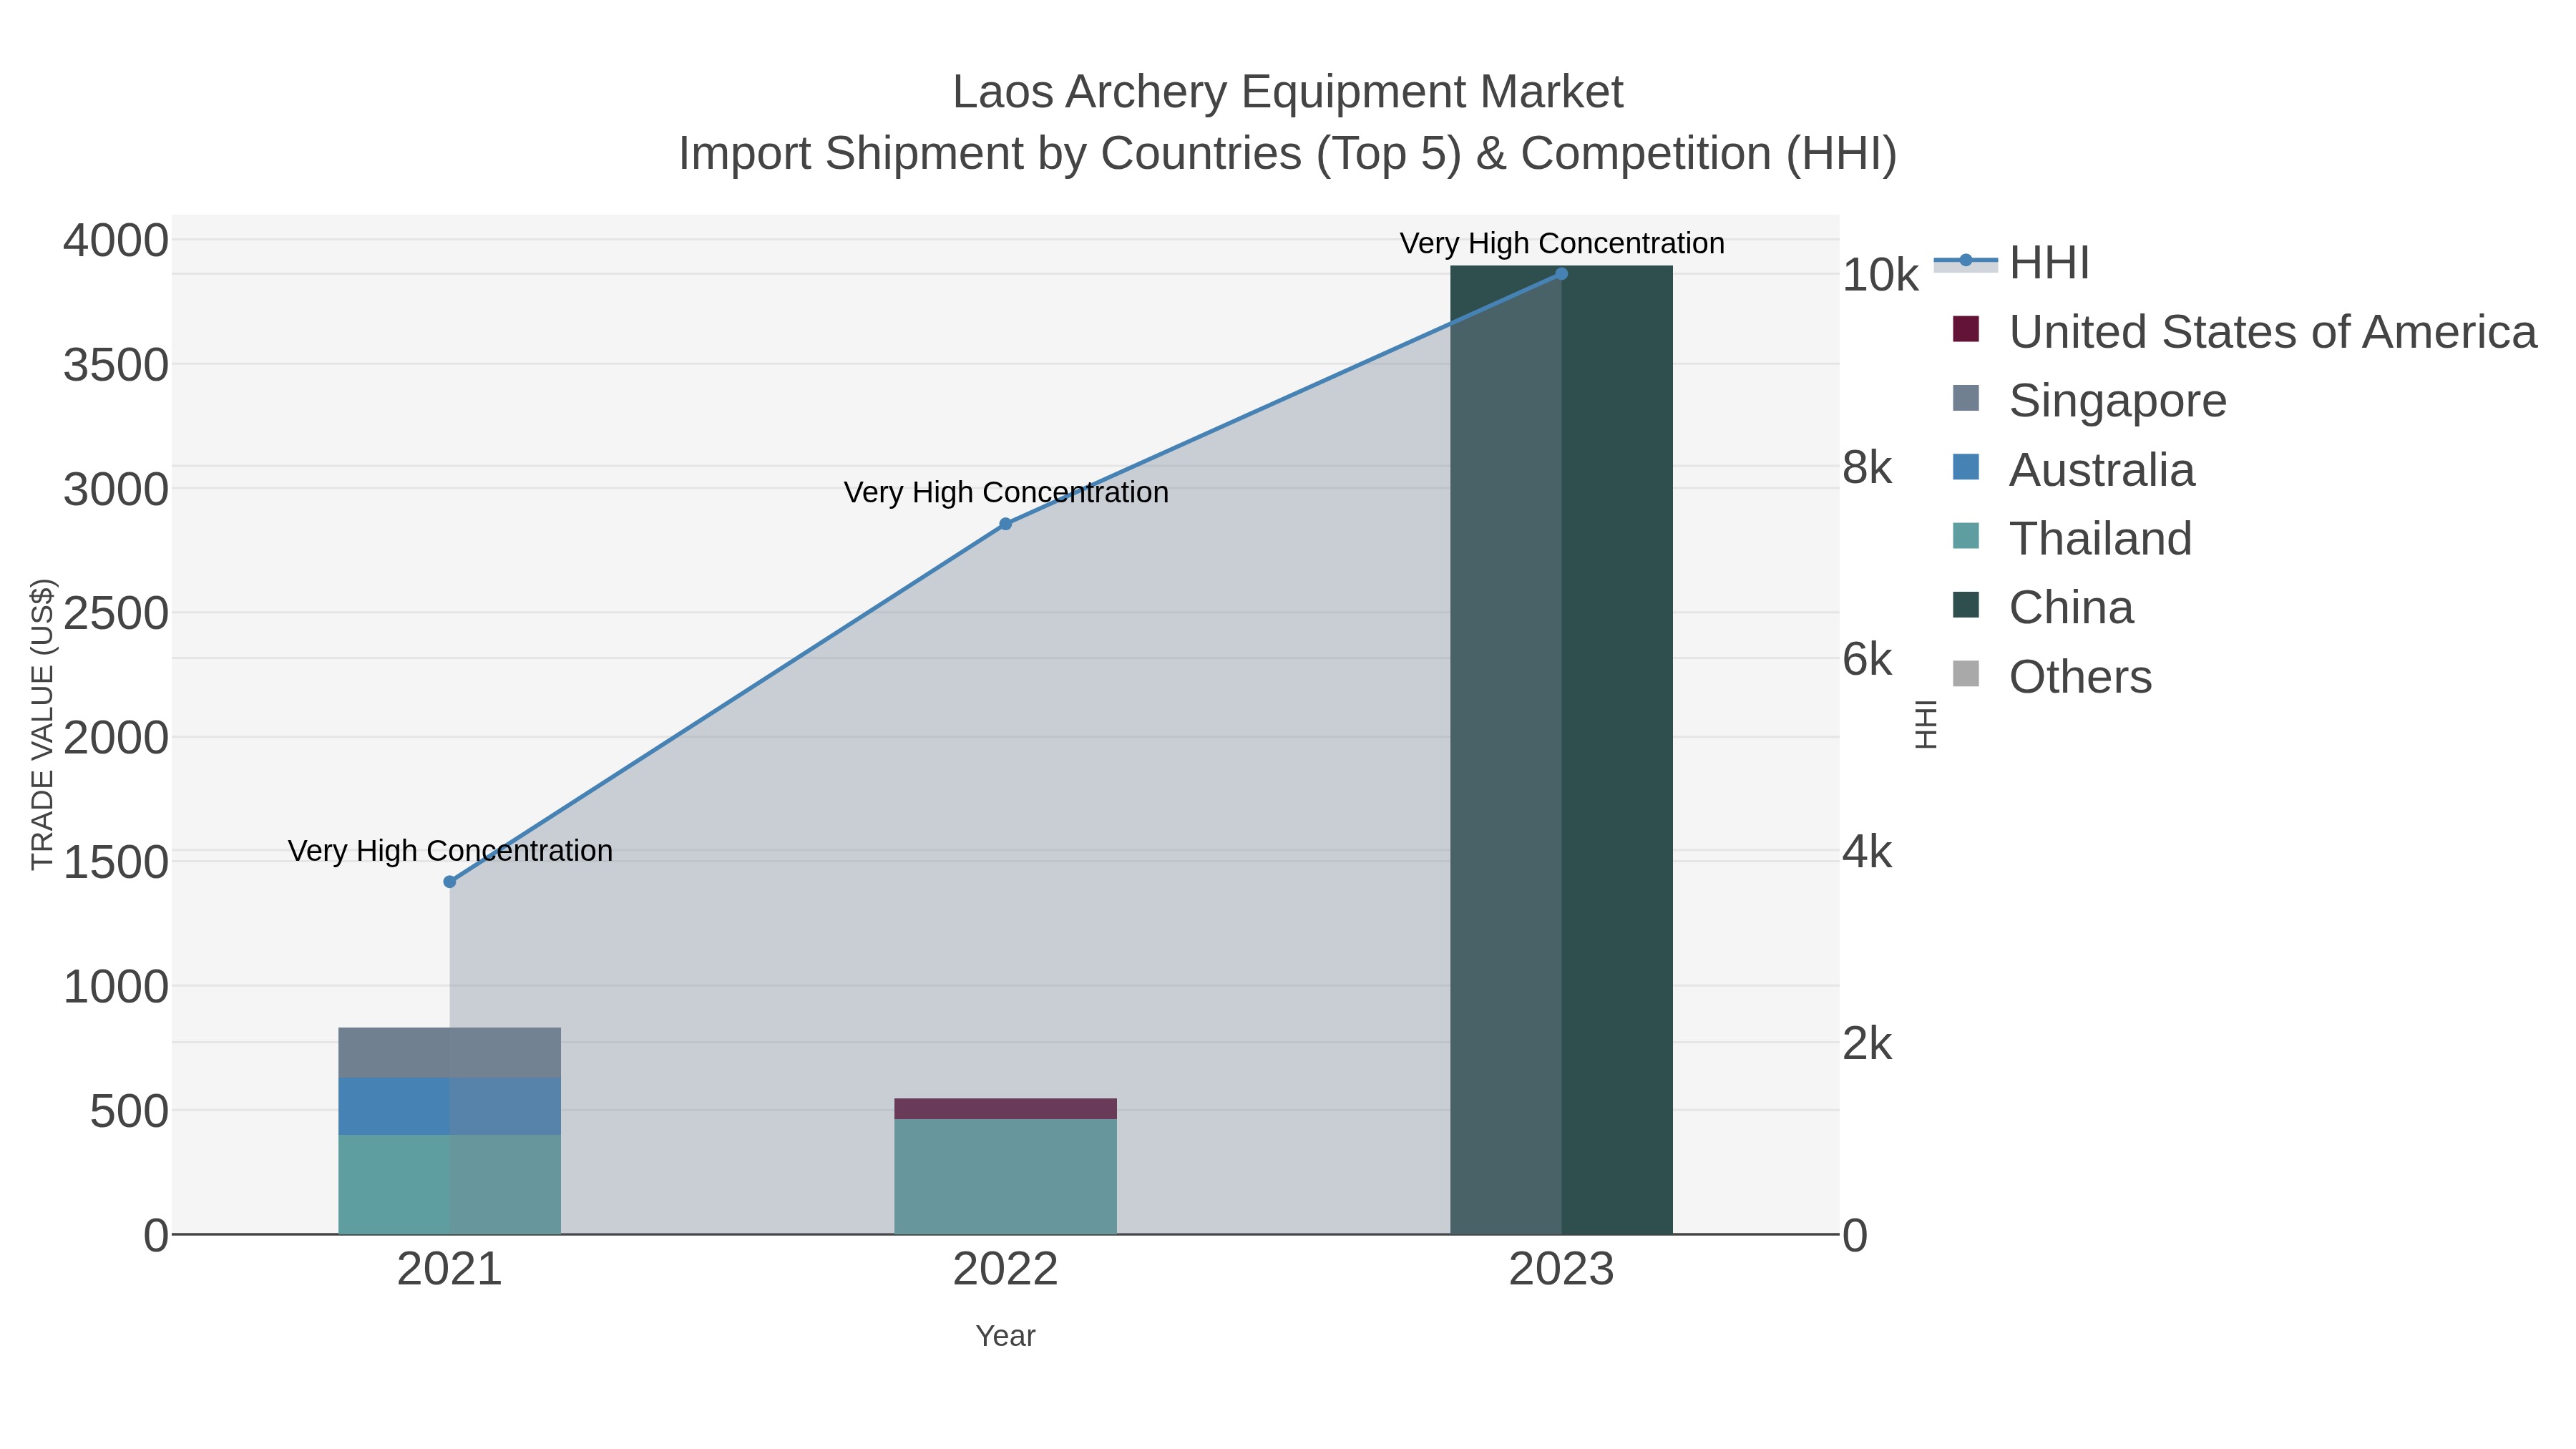Click the 6k right axis tick label
This screenshot has width=2576, height=1449.
[x=1867, y=660]
